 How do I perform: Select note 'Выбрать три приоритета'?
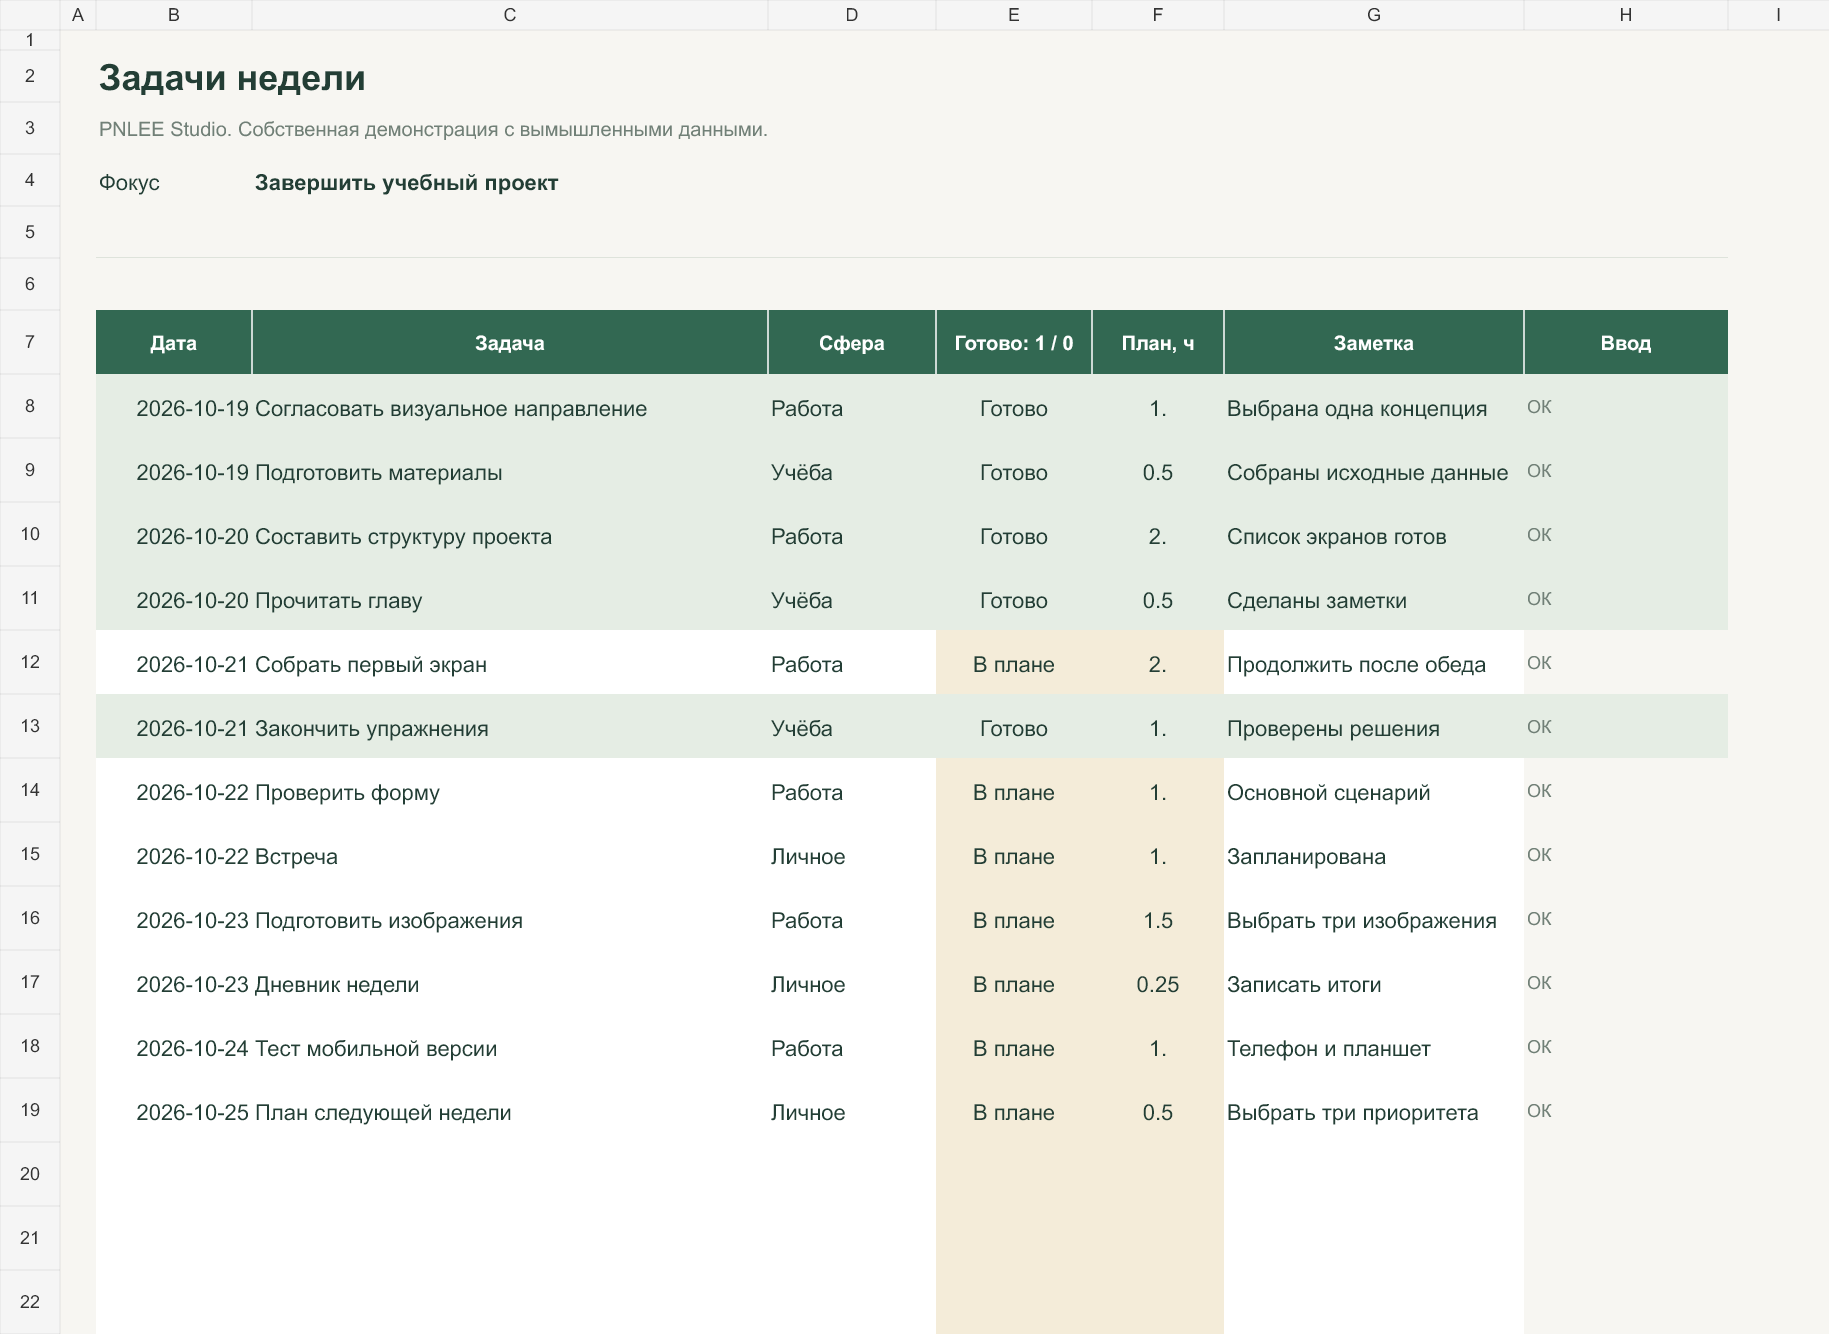pos(1373,1112)
